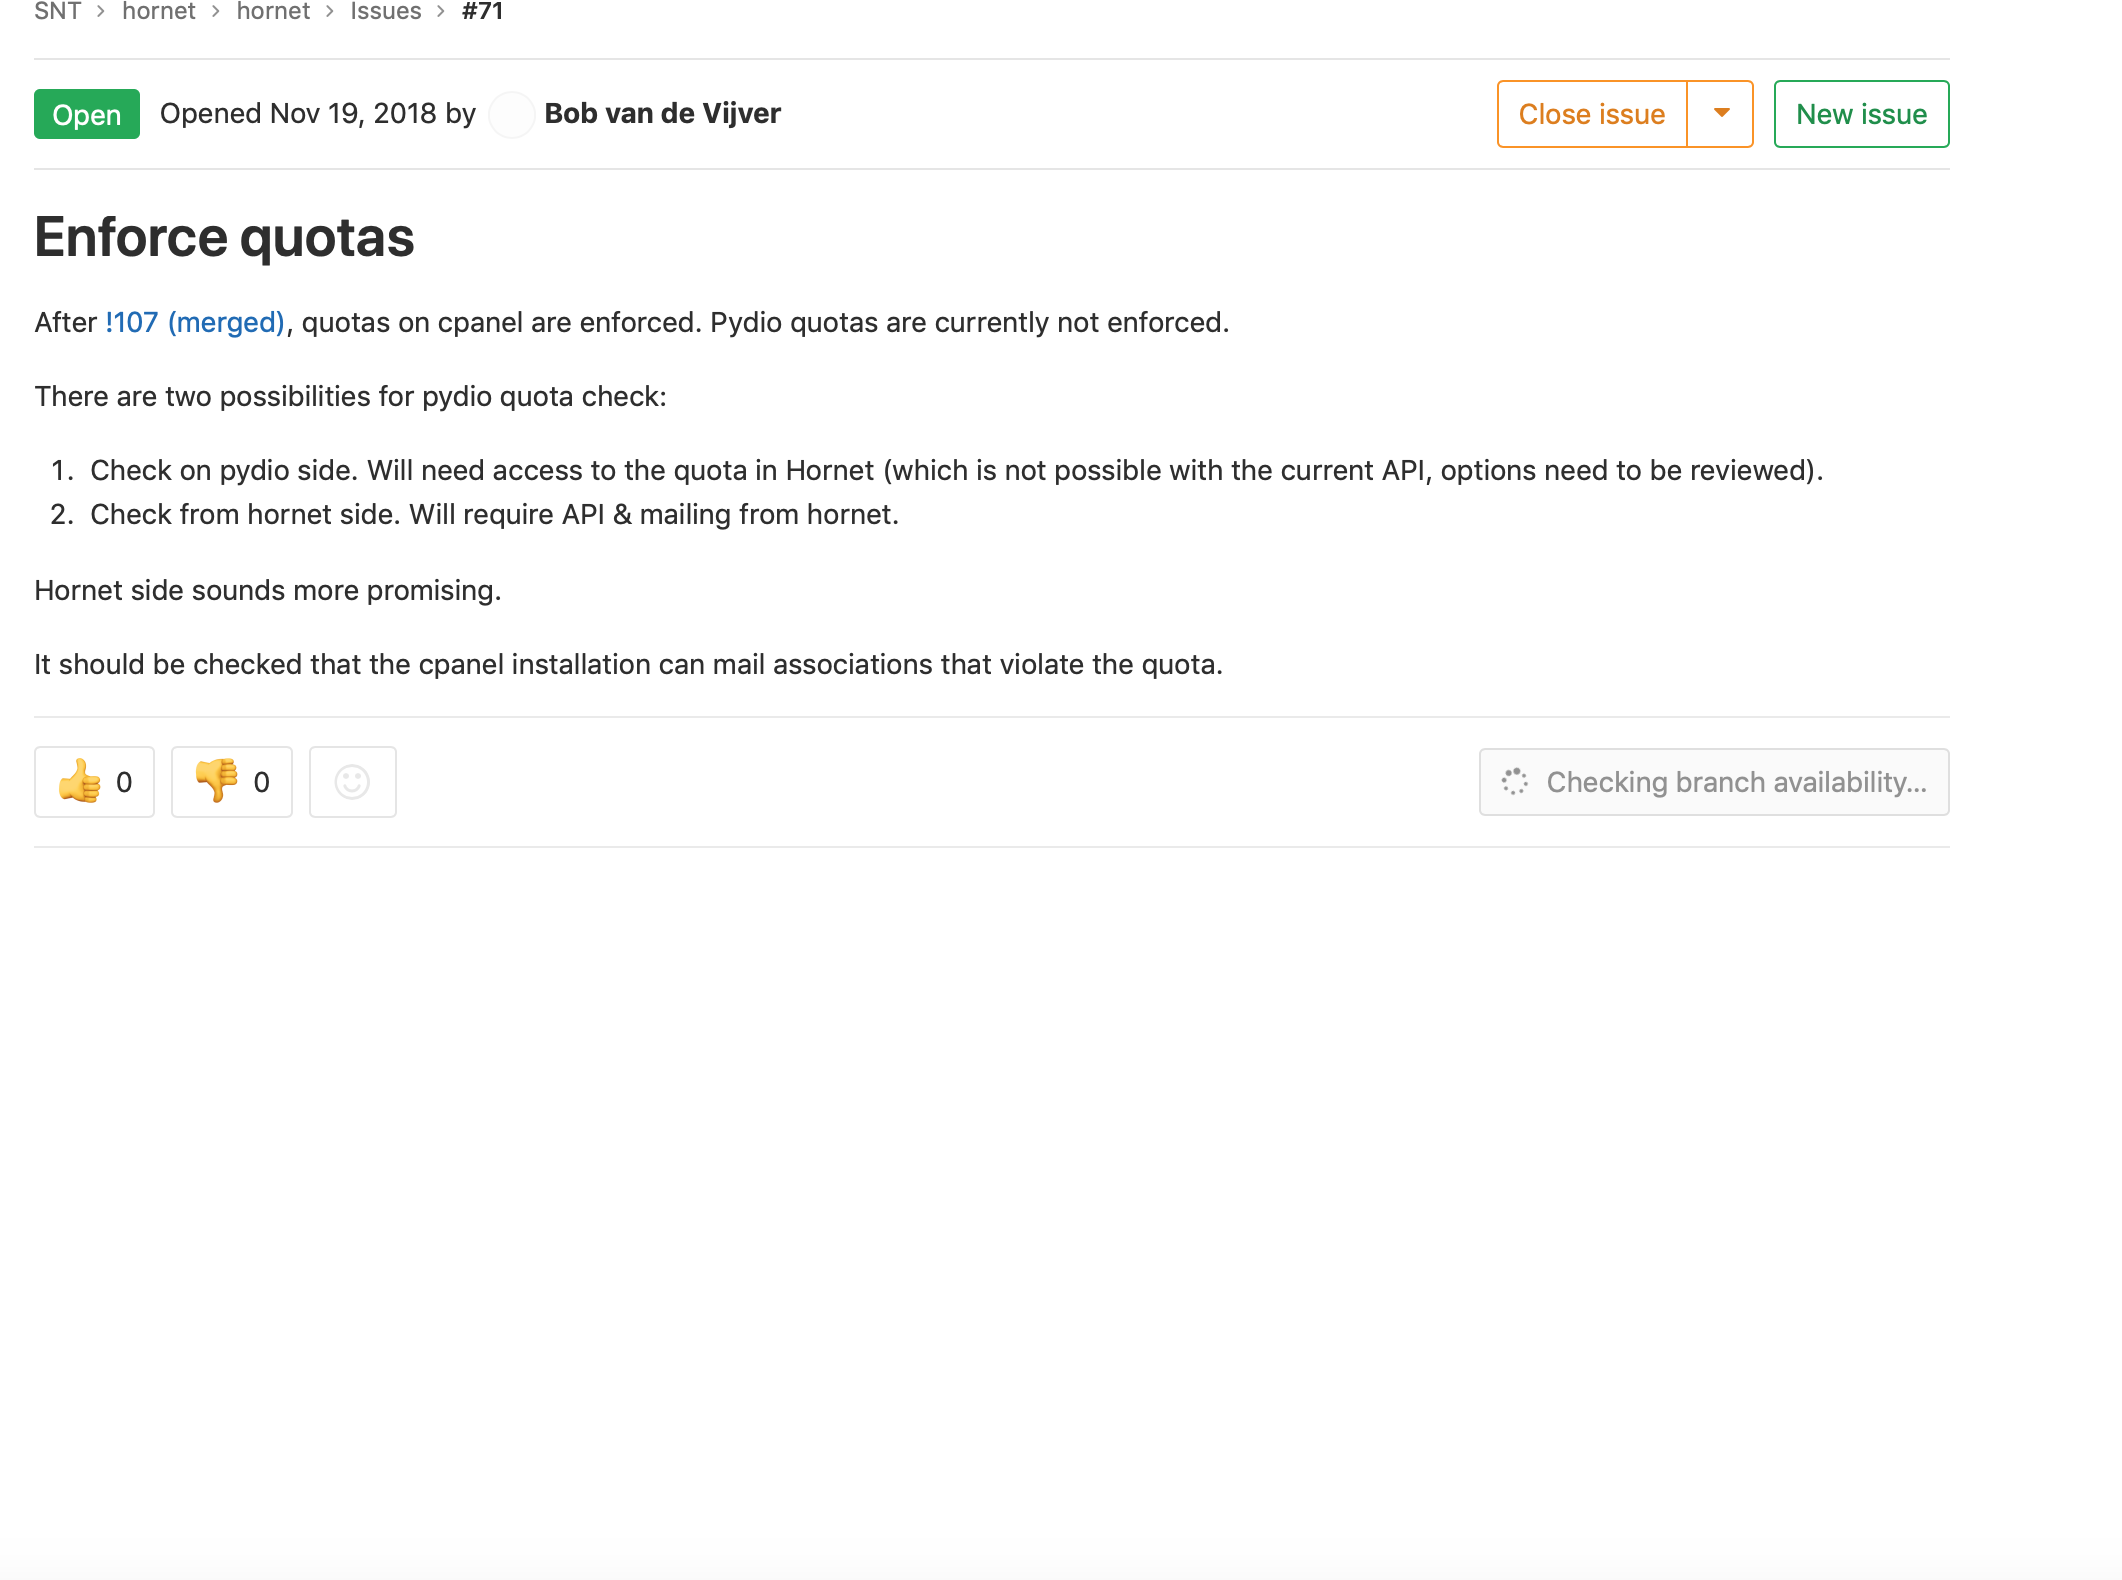Click the Enforce quotas issue title

(224, 238)
